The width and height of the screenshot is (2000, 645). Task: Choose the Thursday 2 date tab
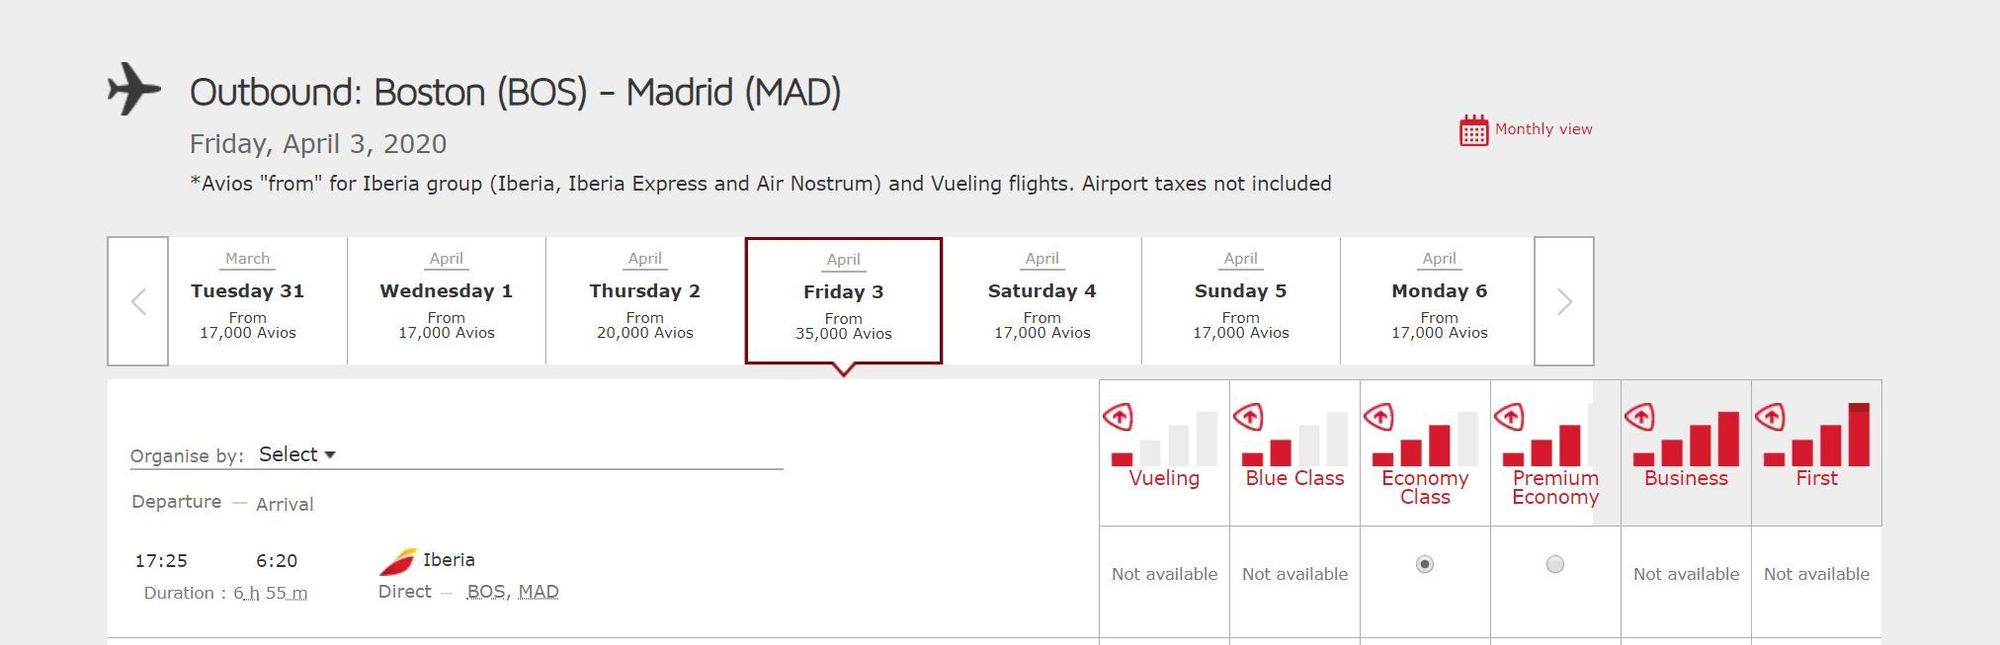click(x=645, y=301)
